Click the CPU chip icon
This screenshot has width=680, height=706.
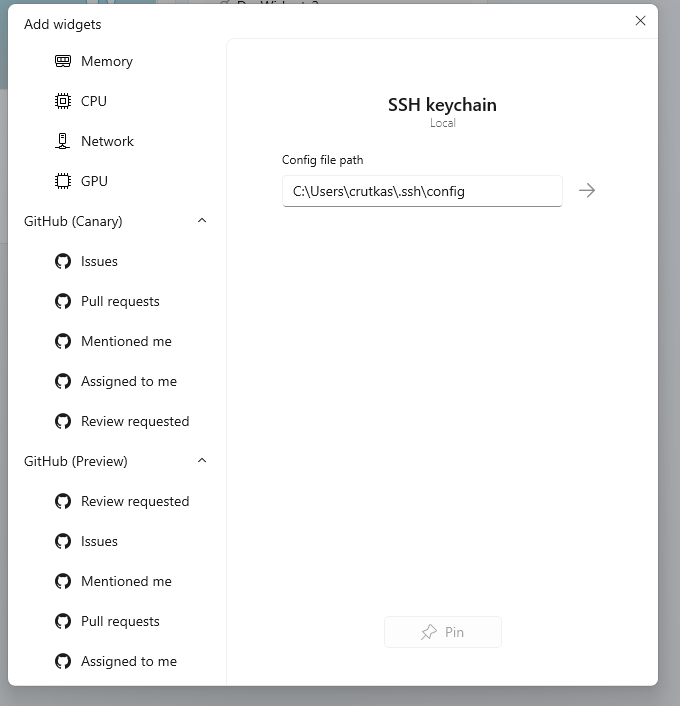pos(63,101)
